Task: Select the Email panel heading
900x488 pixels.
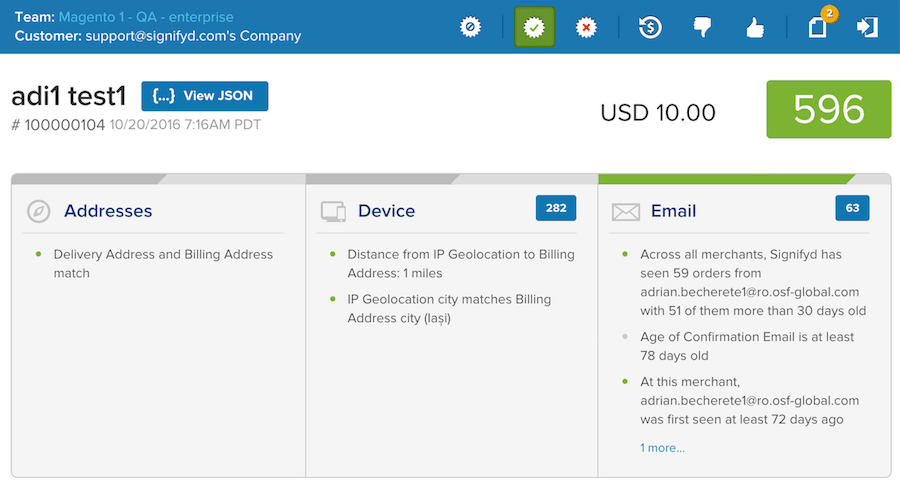Action: (x=673, y=211)
